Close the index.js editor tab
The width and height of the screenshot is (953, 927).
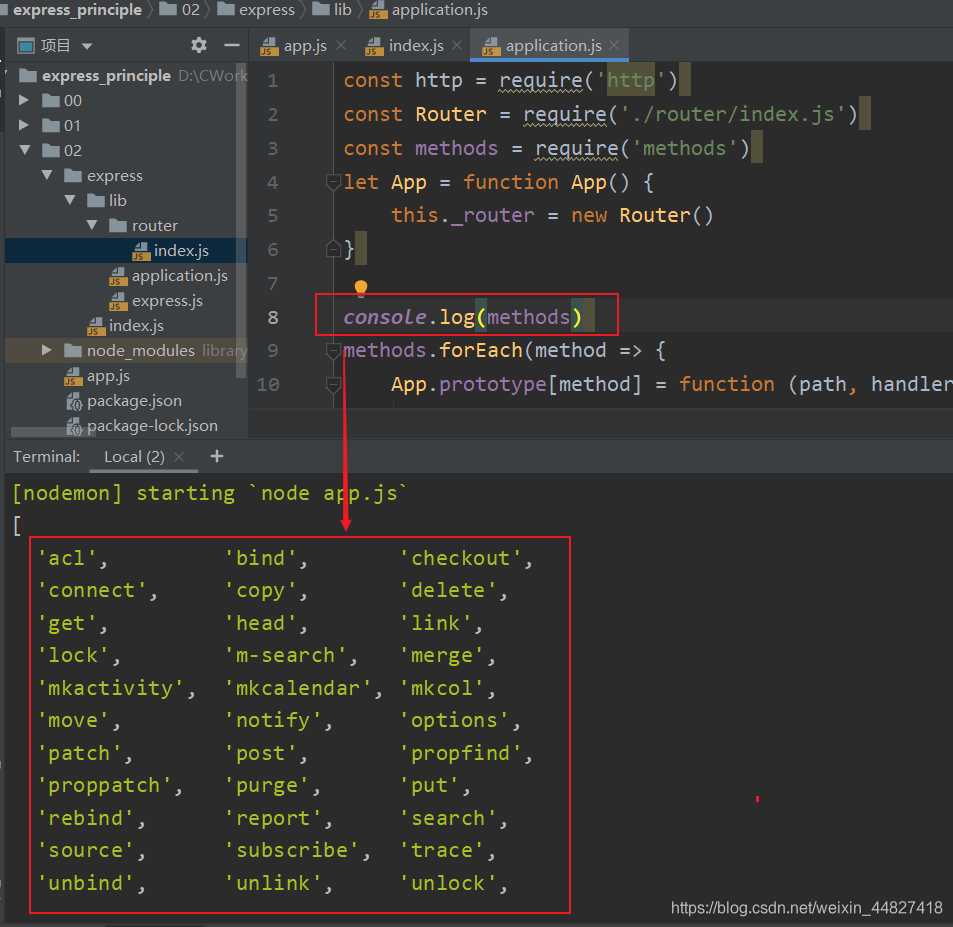457,46
